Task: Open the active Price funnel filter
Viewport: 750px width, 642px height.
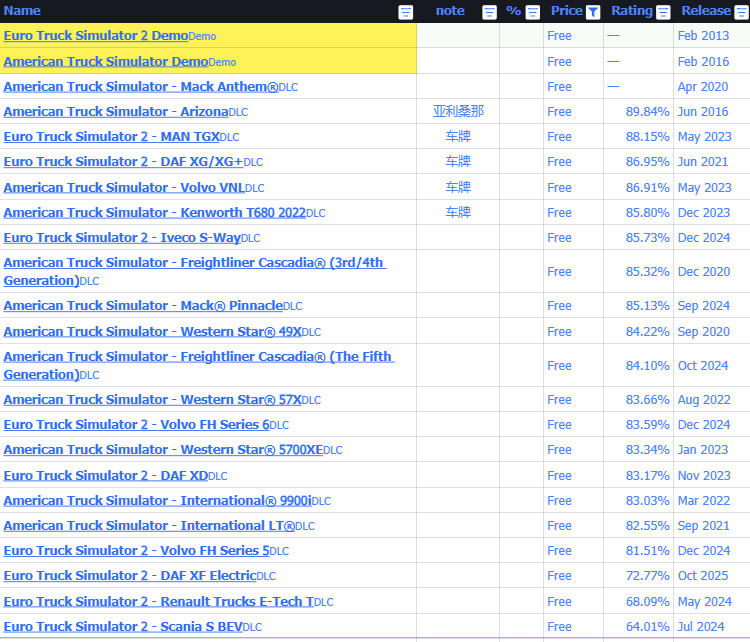Action: click(593, 12)
